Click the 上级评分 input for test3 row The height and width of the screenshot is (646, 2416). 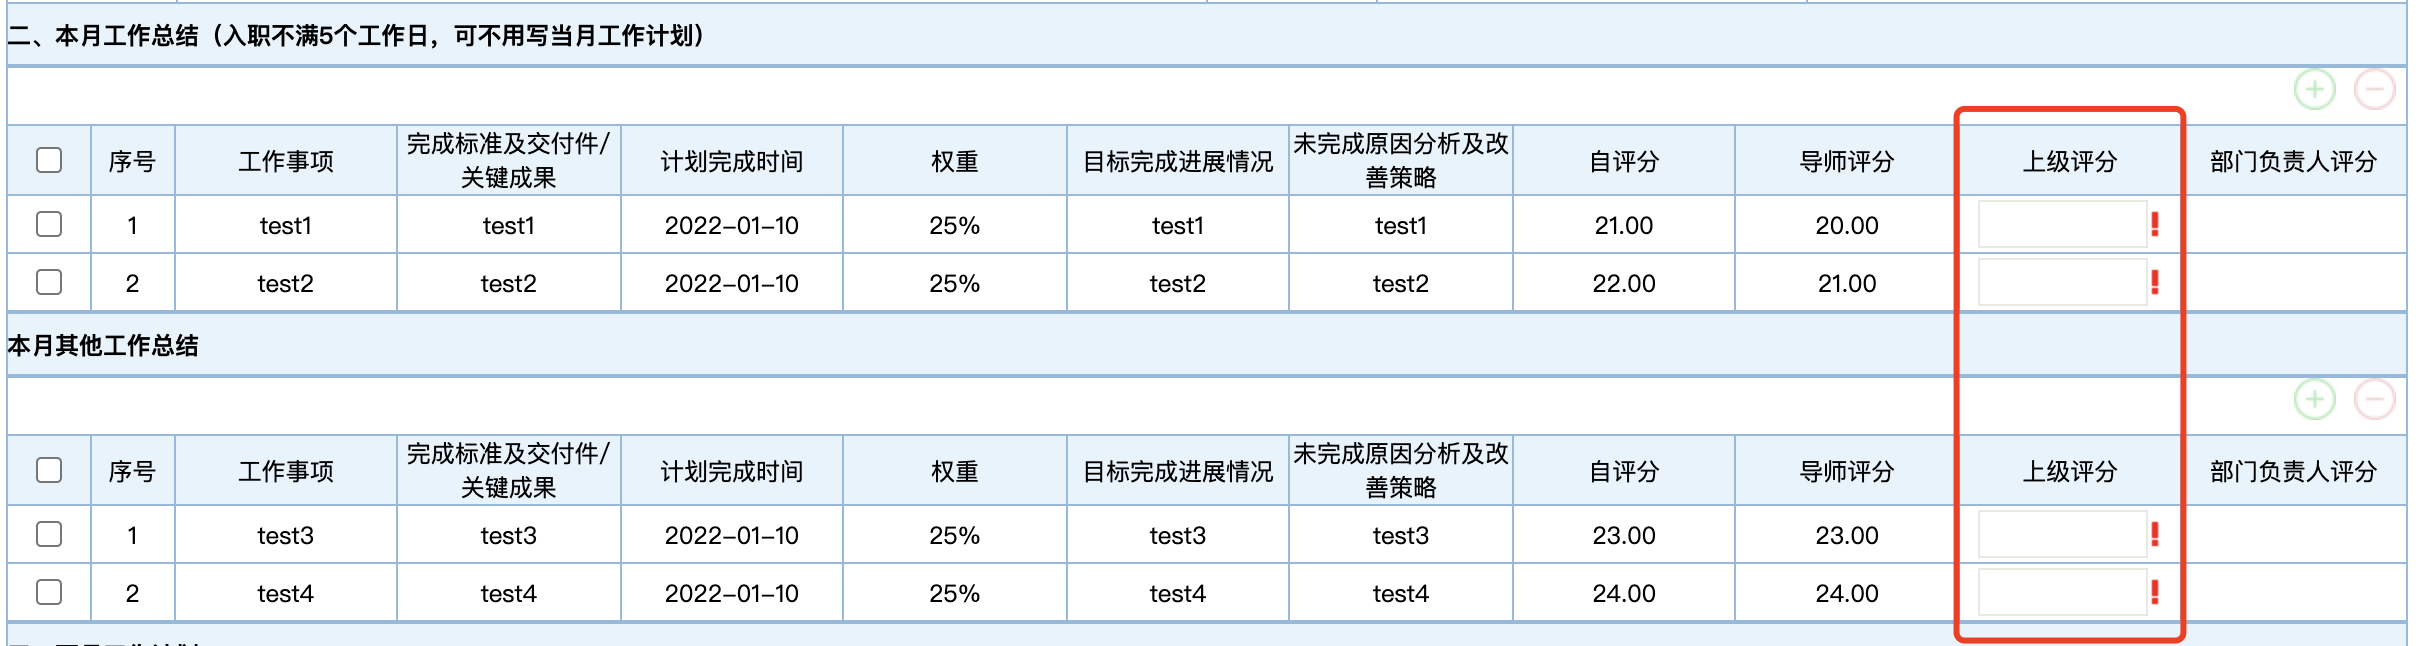[2061, 534]
